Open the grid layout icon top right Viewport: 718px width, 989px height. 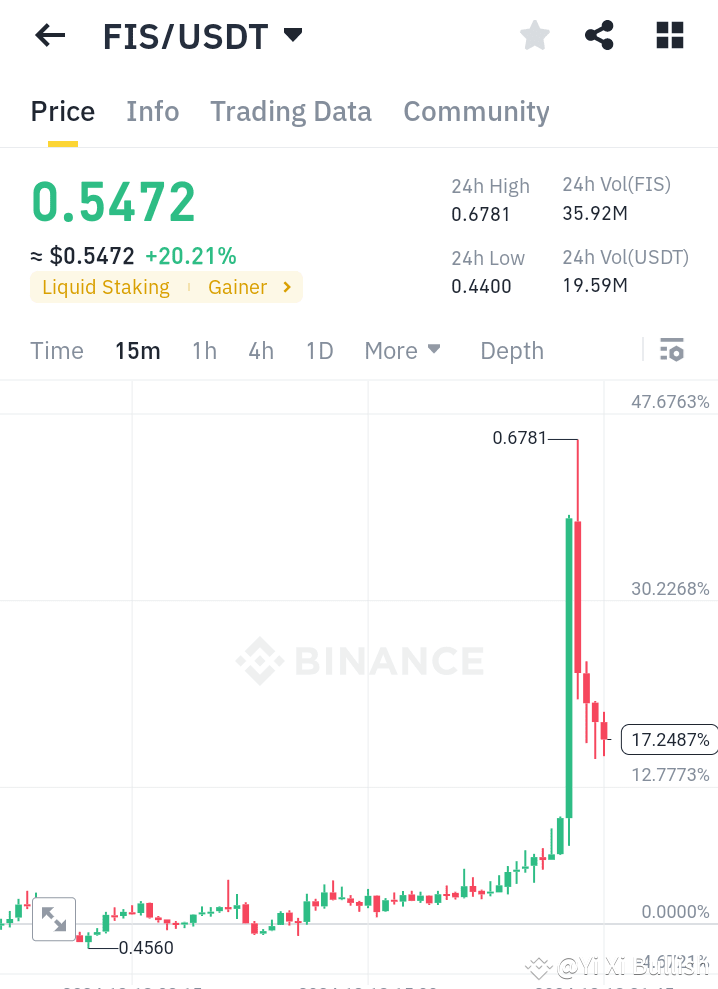coord(668,35)
